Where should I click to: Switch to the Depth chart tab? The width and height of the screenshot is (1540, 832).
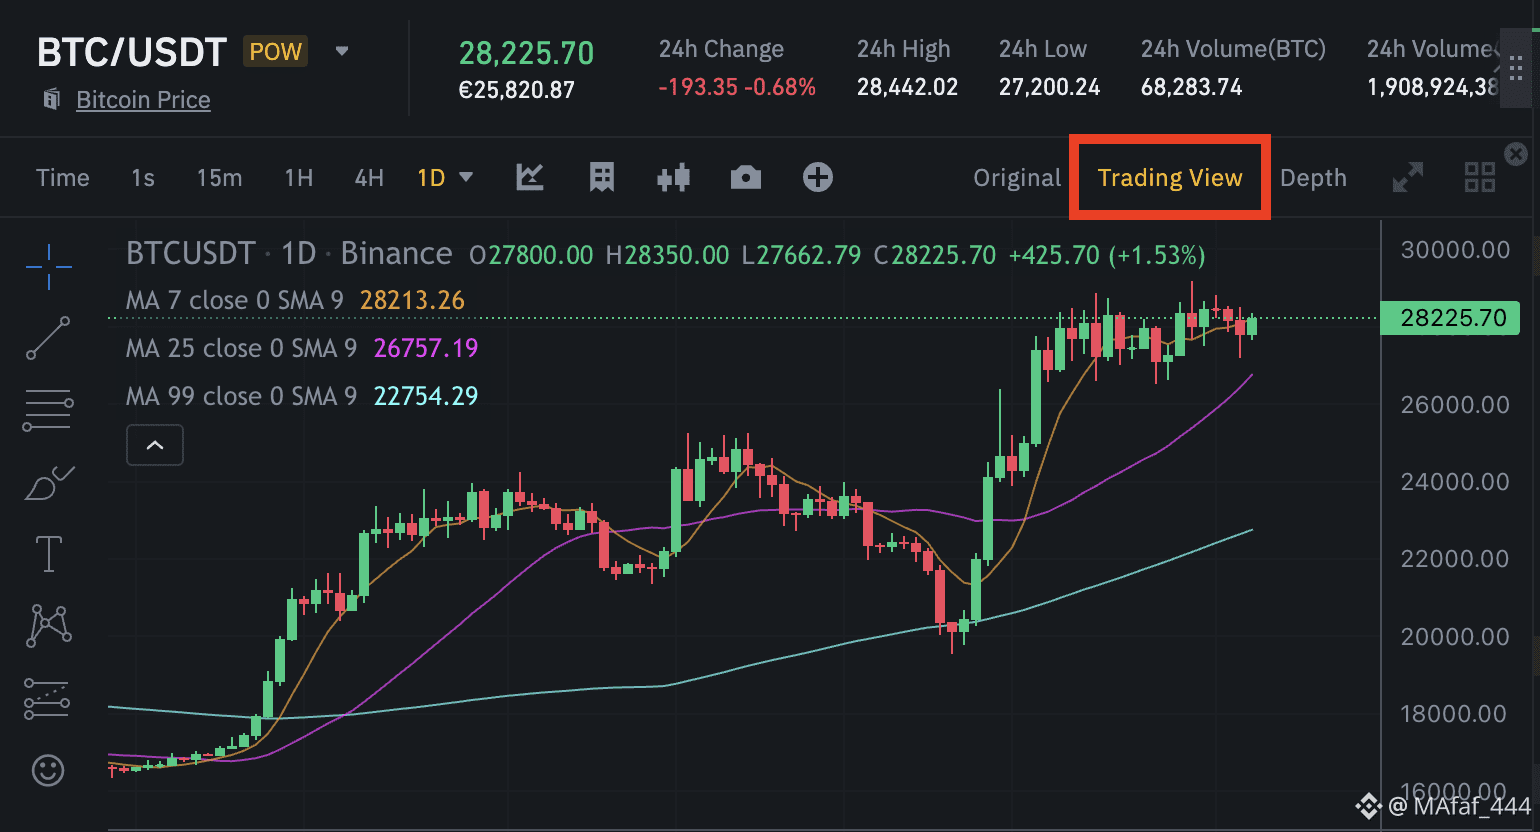[1312, 178]
